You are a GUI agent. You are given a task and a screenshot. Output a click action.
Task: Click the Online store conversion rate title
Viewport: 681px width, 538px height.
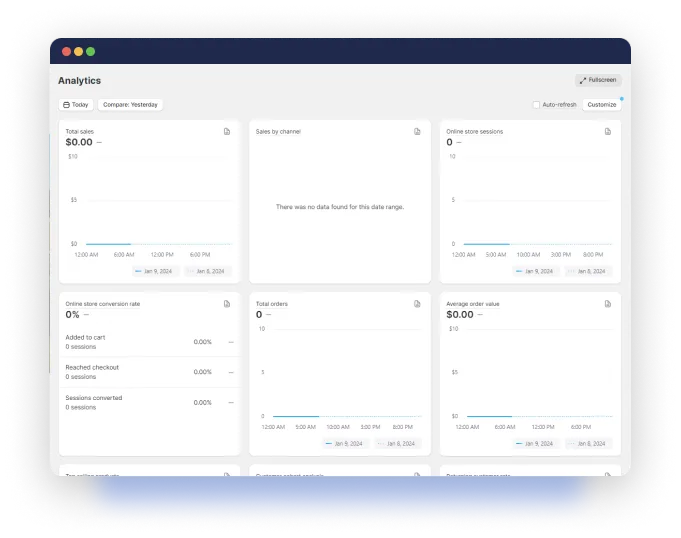coord(102,303)
